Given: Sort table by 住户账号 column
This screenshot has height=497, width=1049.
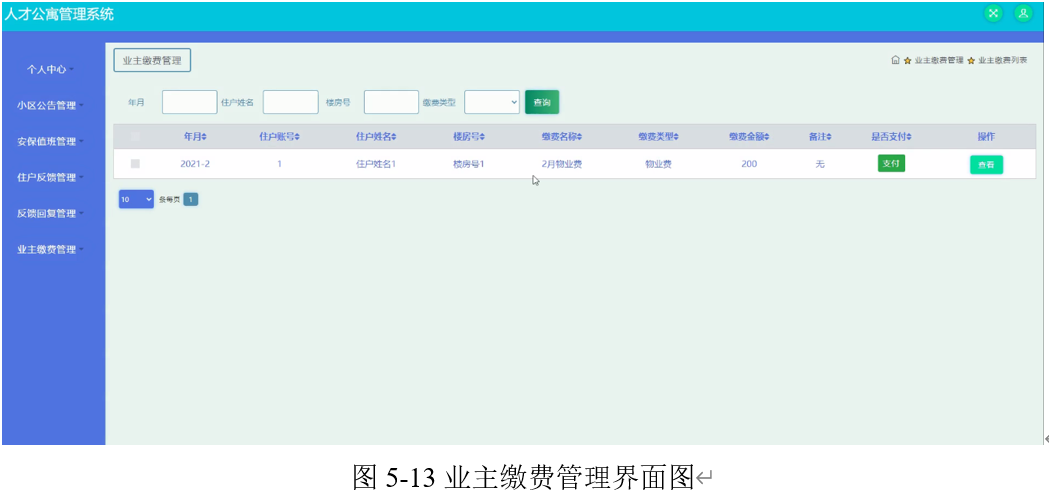Looking at the screenshot, I should (x=279, y=136).
